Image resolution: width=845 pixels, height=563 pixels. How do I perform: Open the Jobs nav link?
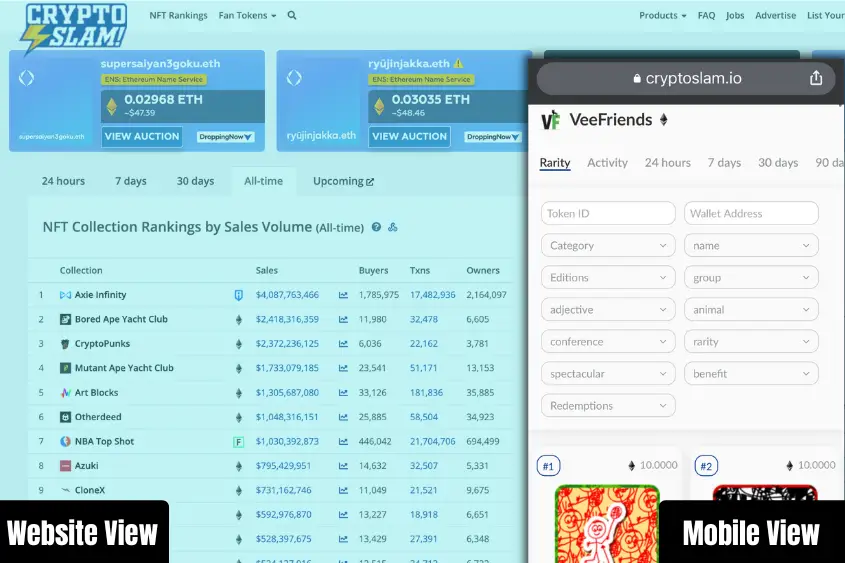pyautogui.click(x=735, y=16)
